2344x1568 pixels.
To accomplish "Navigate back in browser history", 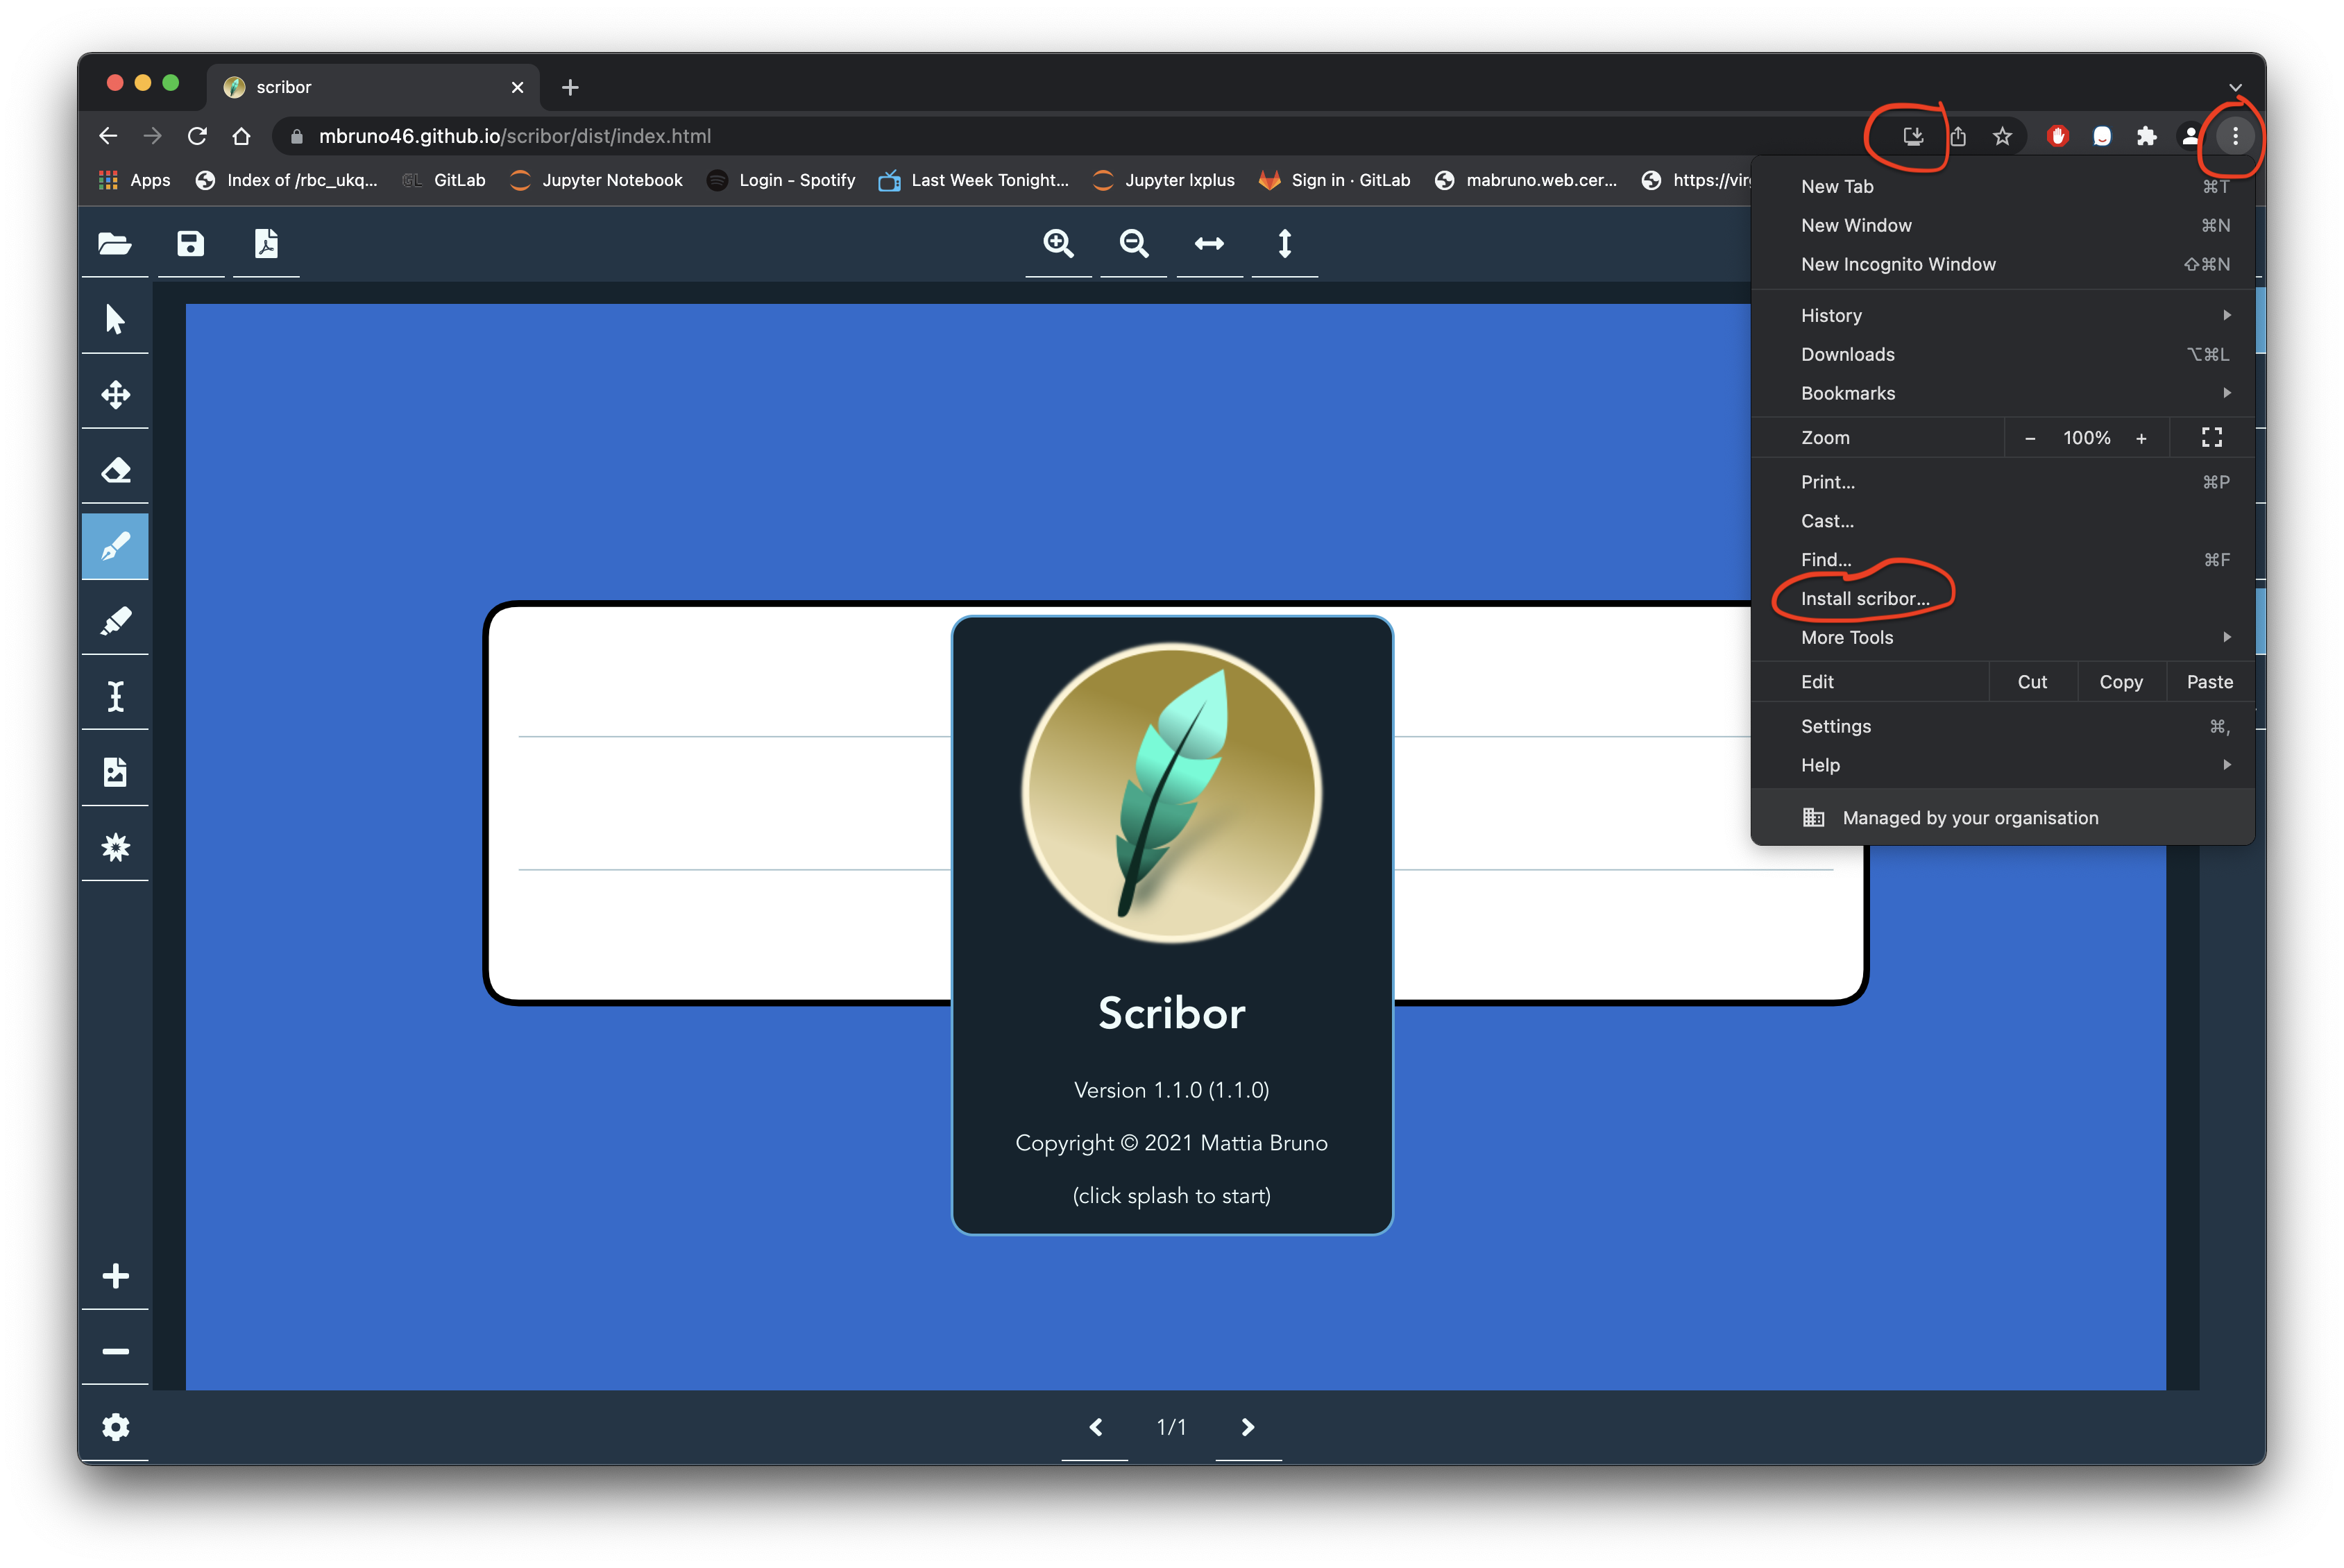I will (x=108, y=136).
